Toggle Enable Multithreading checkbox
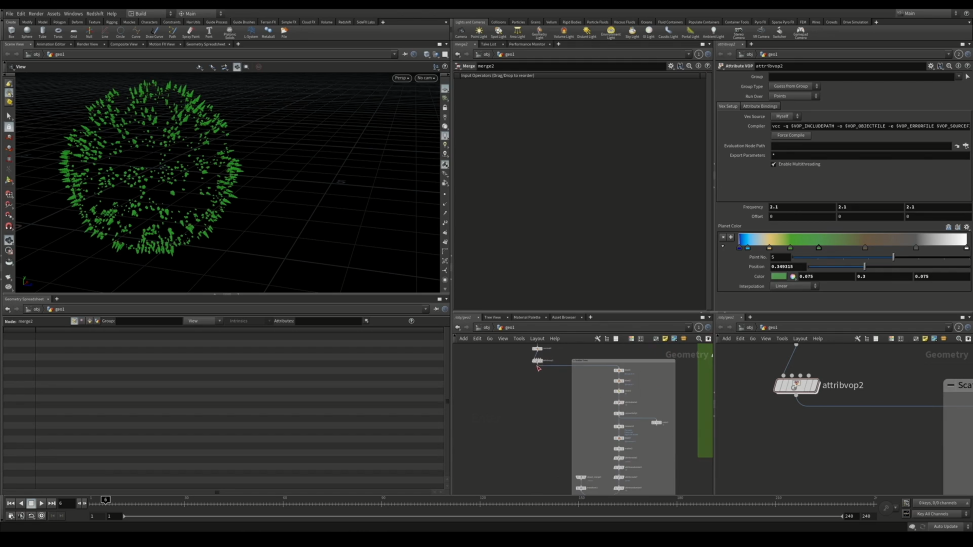Viewport: 973px width, 547px height. [x=773, y=164]
